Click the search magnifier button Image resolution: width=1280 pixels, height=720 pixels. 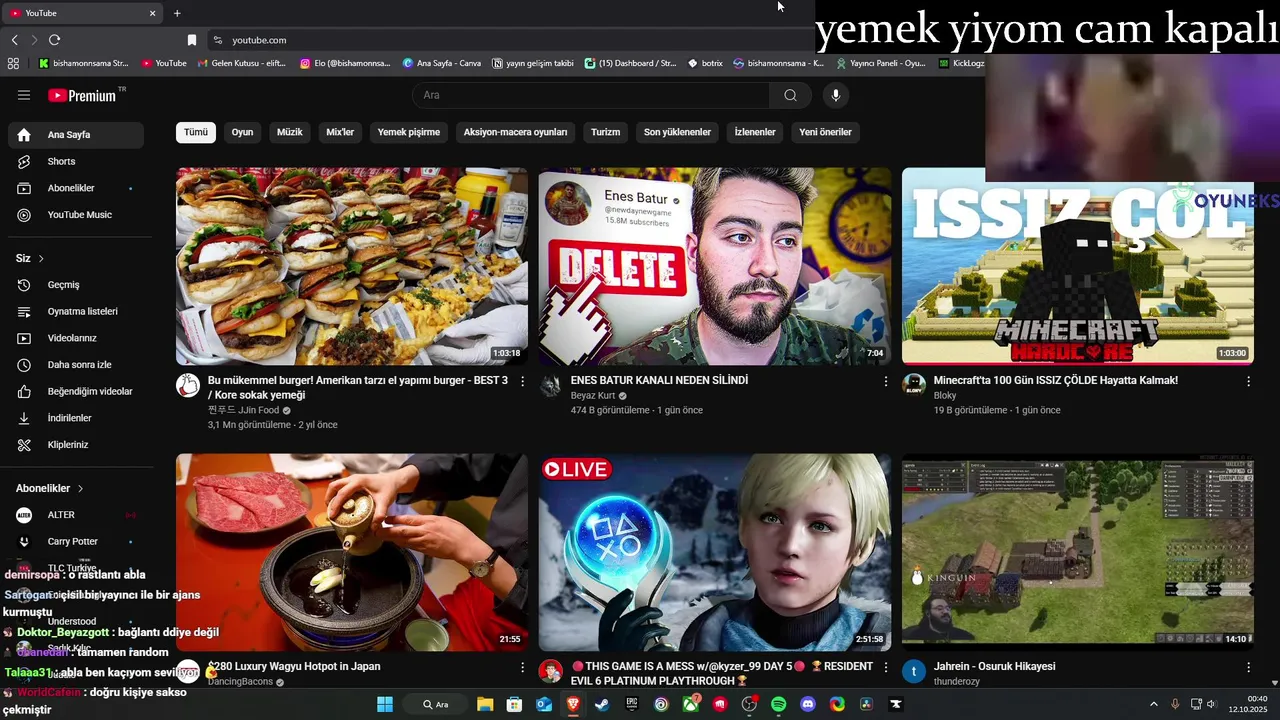pyautogui.click(x=790, y=95)
